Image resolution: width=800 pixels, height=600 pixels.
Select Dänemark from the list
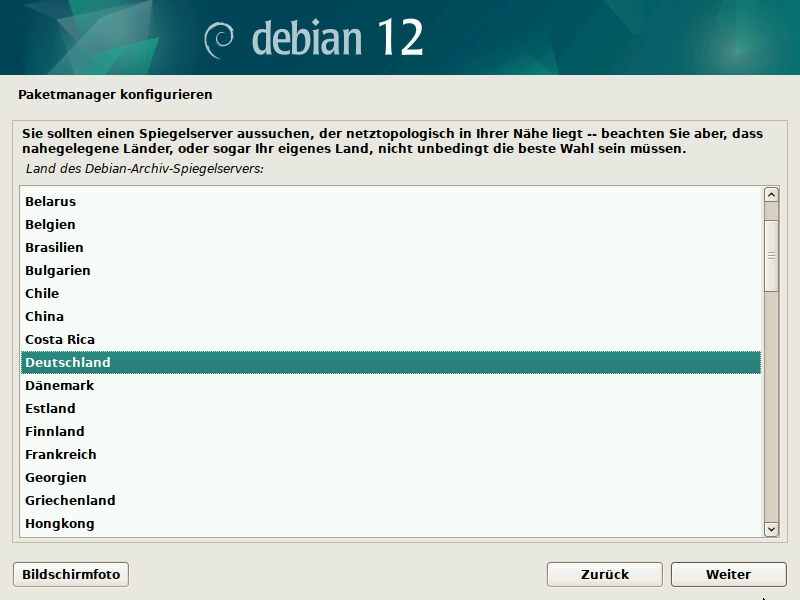tap(59, 385)
